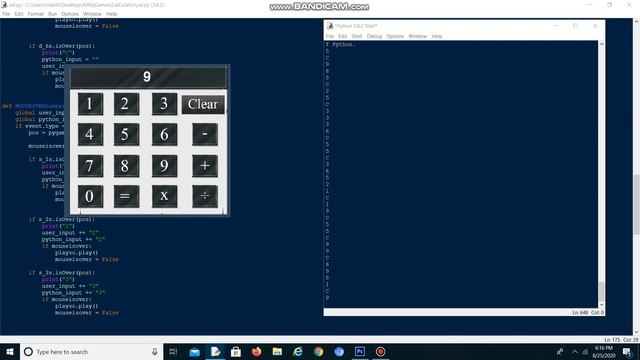
Task: Click the microphone icon in search box
Action: pos(155,352)
